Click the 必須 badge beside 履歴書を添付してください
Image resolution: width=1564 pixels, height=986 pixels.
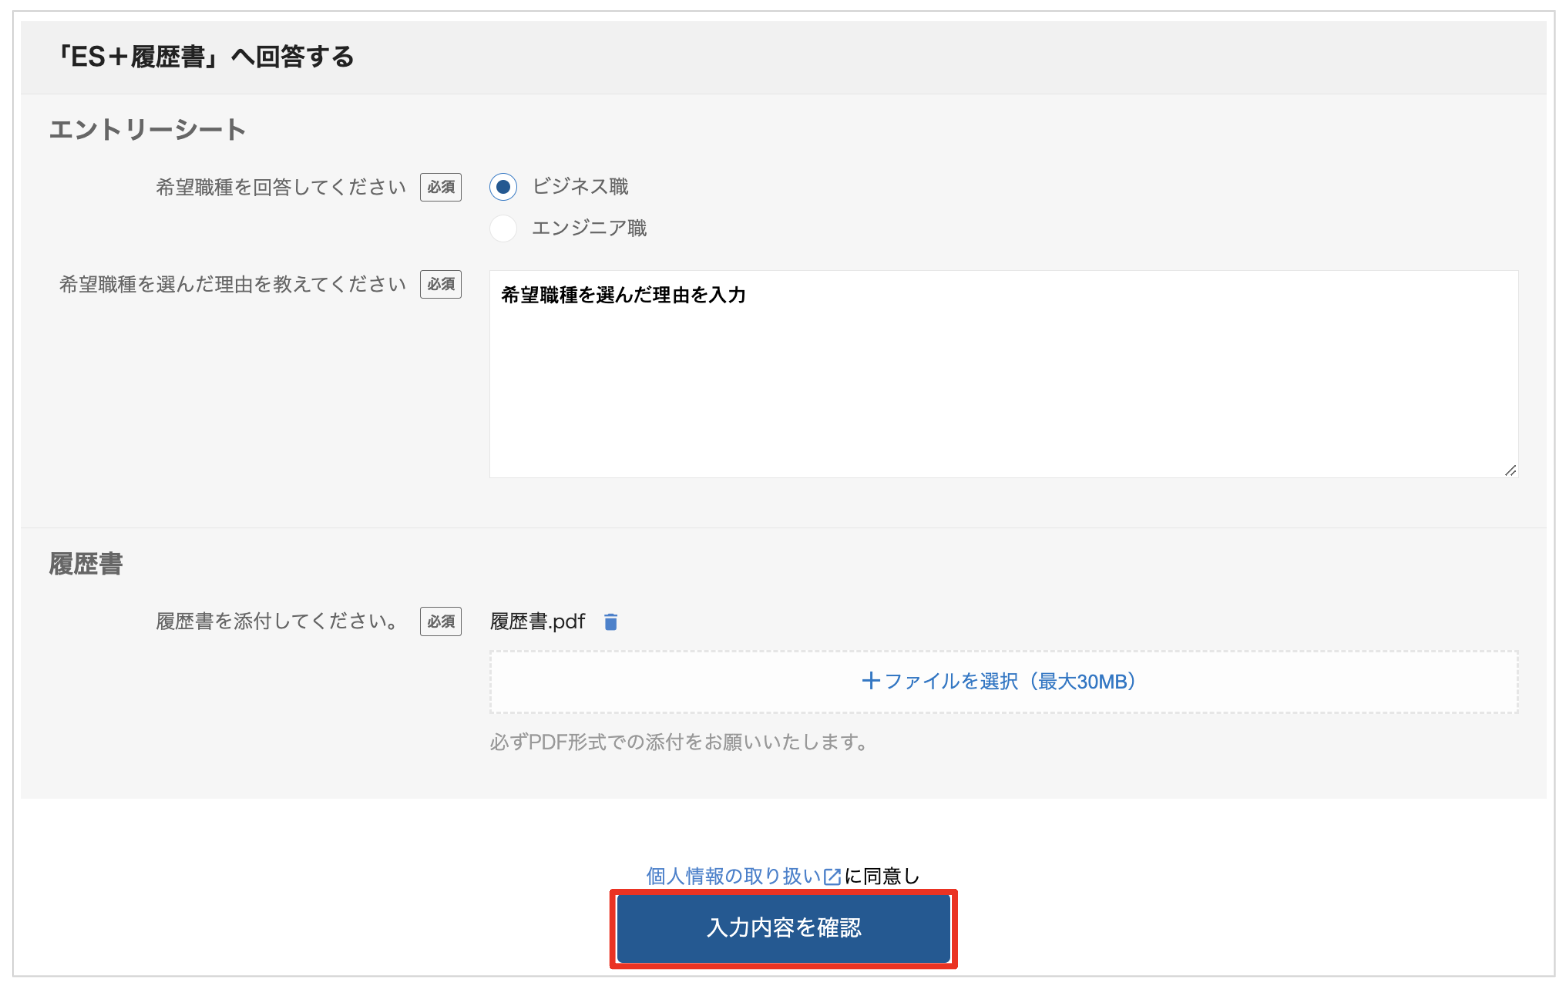click(x=441, y=621)
